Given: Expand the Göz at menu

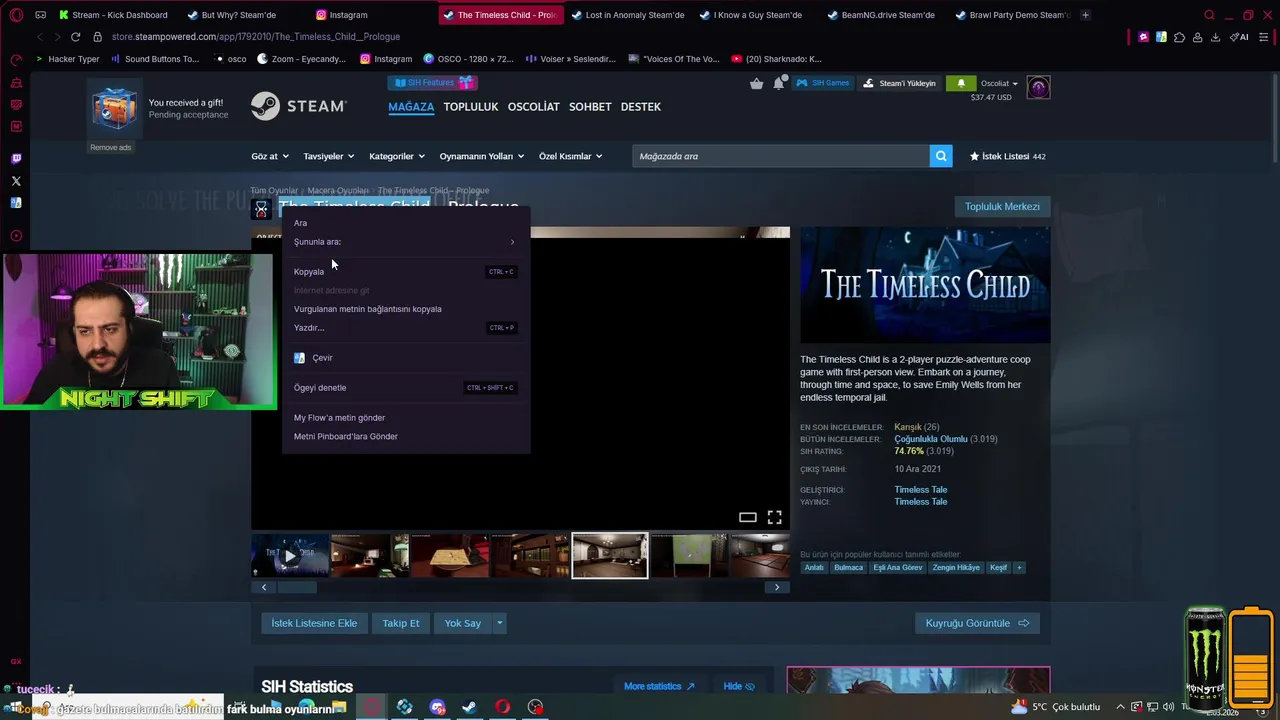Looking at the screenshot, I should [270, 156].
